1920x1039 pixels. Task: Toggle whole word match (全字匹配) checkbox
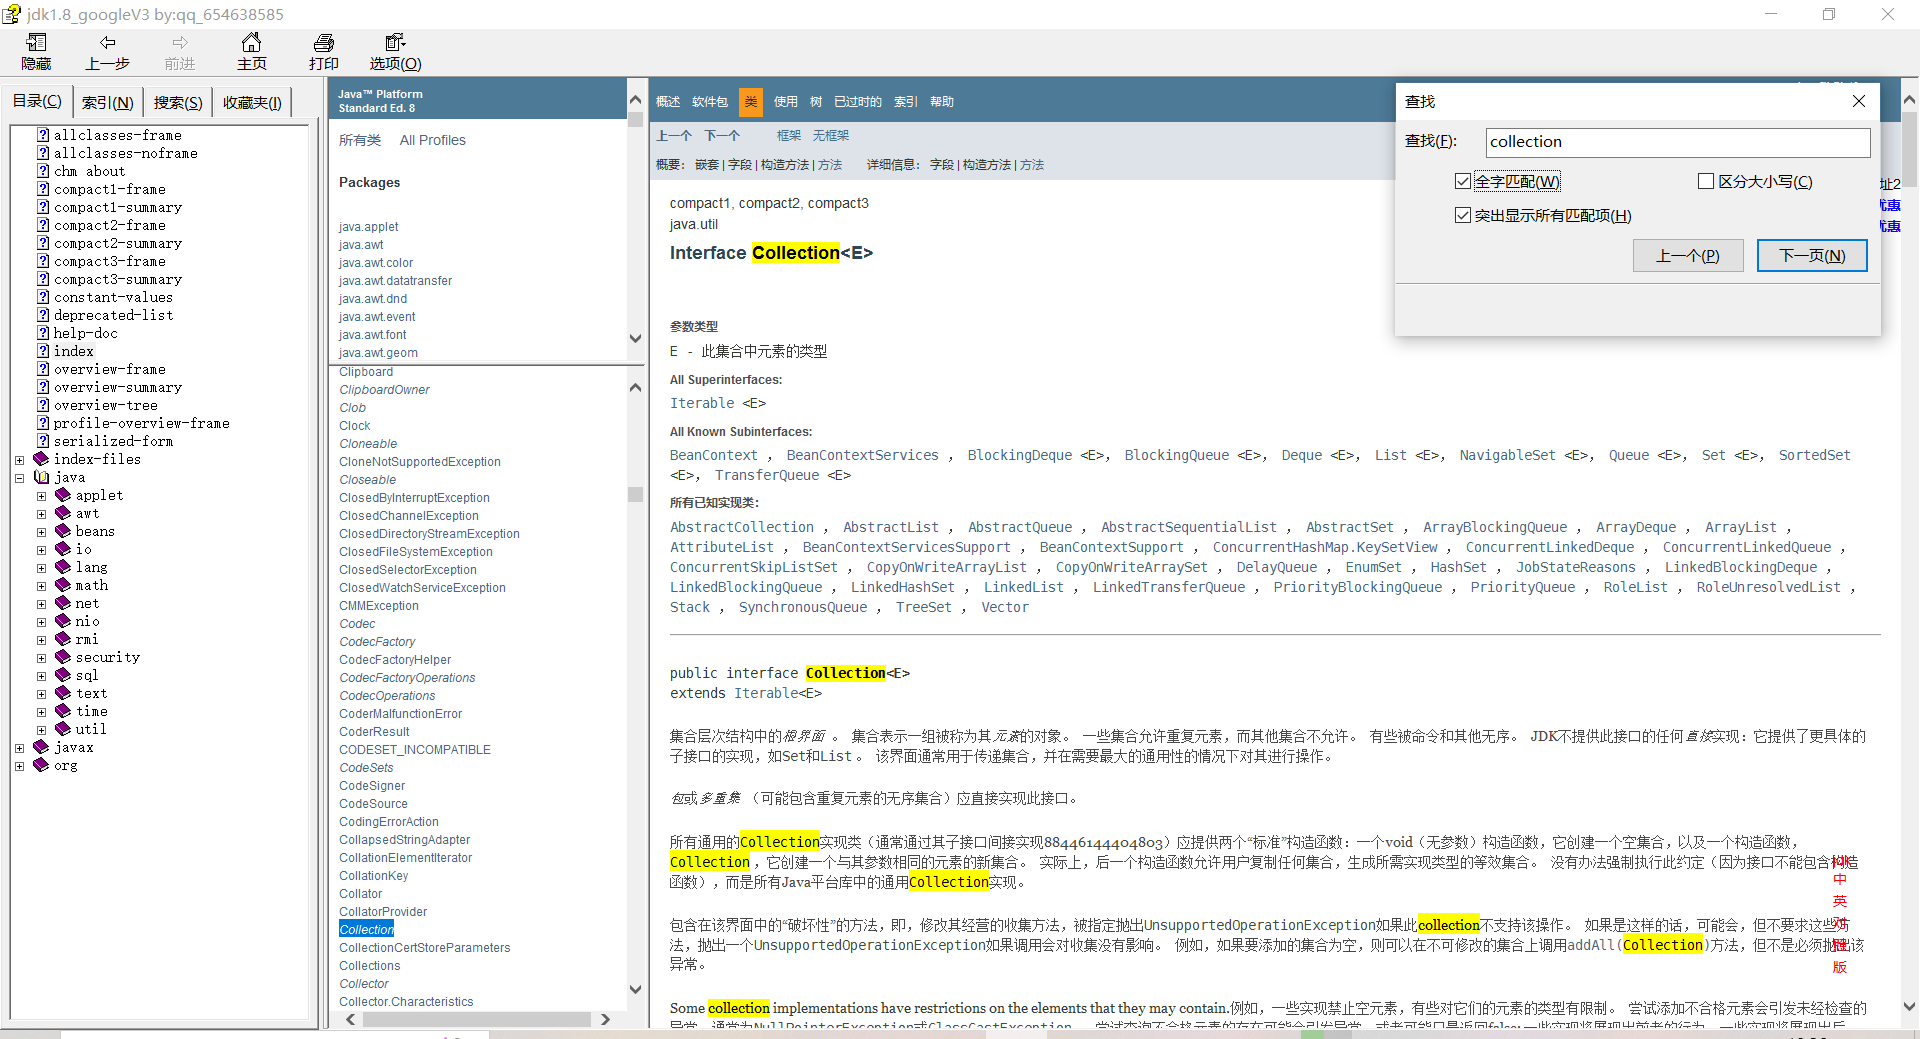(x=1463, y=181)
